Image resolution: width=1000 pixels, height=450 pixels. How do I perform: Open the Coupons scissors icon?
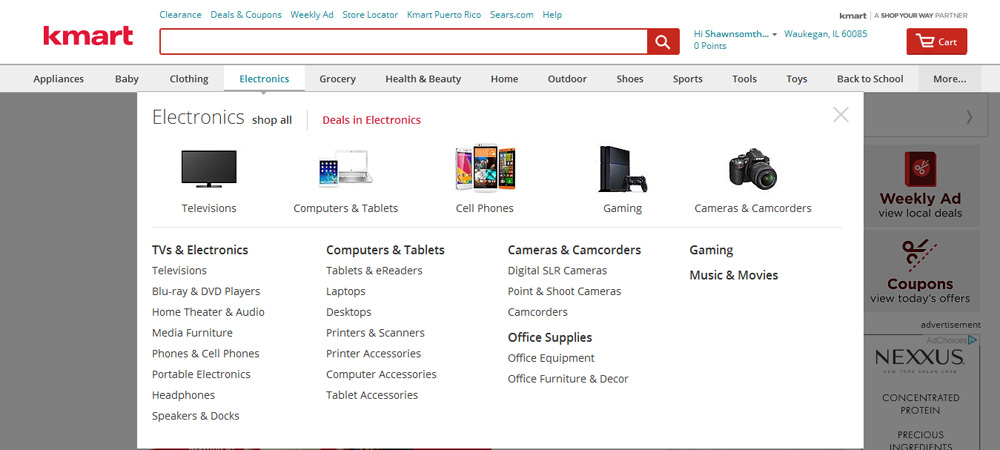pyautogui.click(x=920, y=256)
